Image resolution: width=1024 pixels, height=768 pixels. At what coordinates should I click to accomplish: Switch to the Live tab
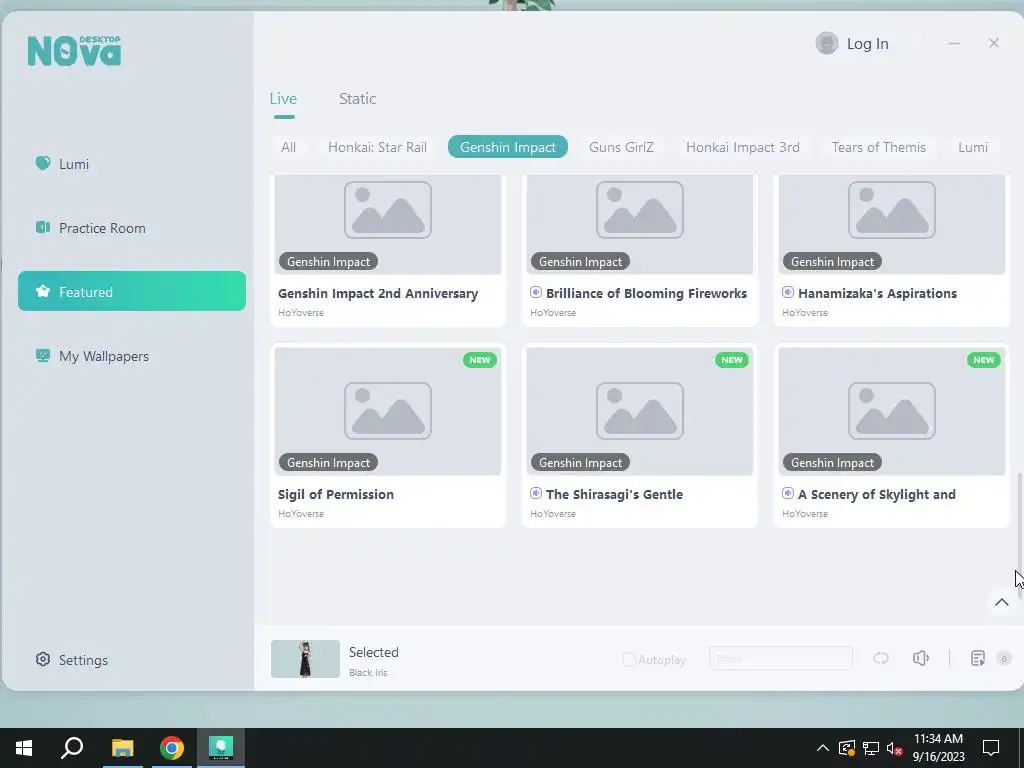283,99
